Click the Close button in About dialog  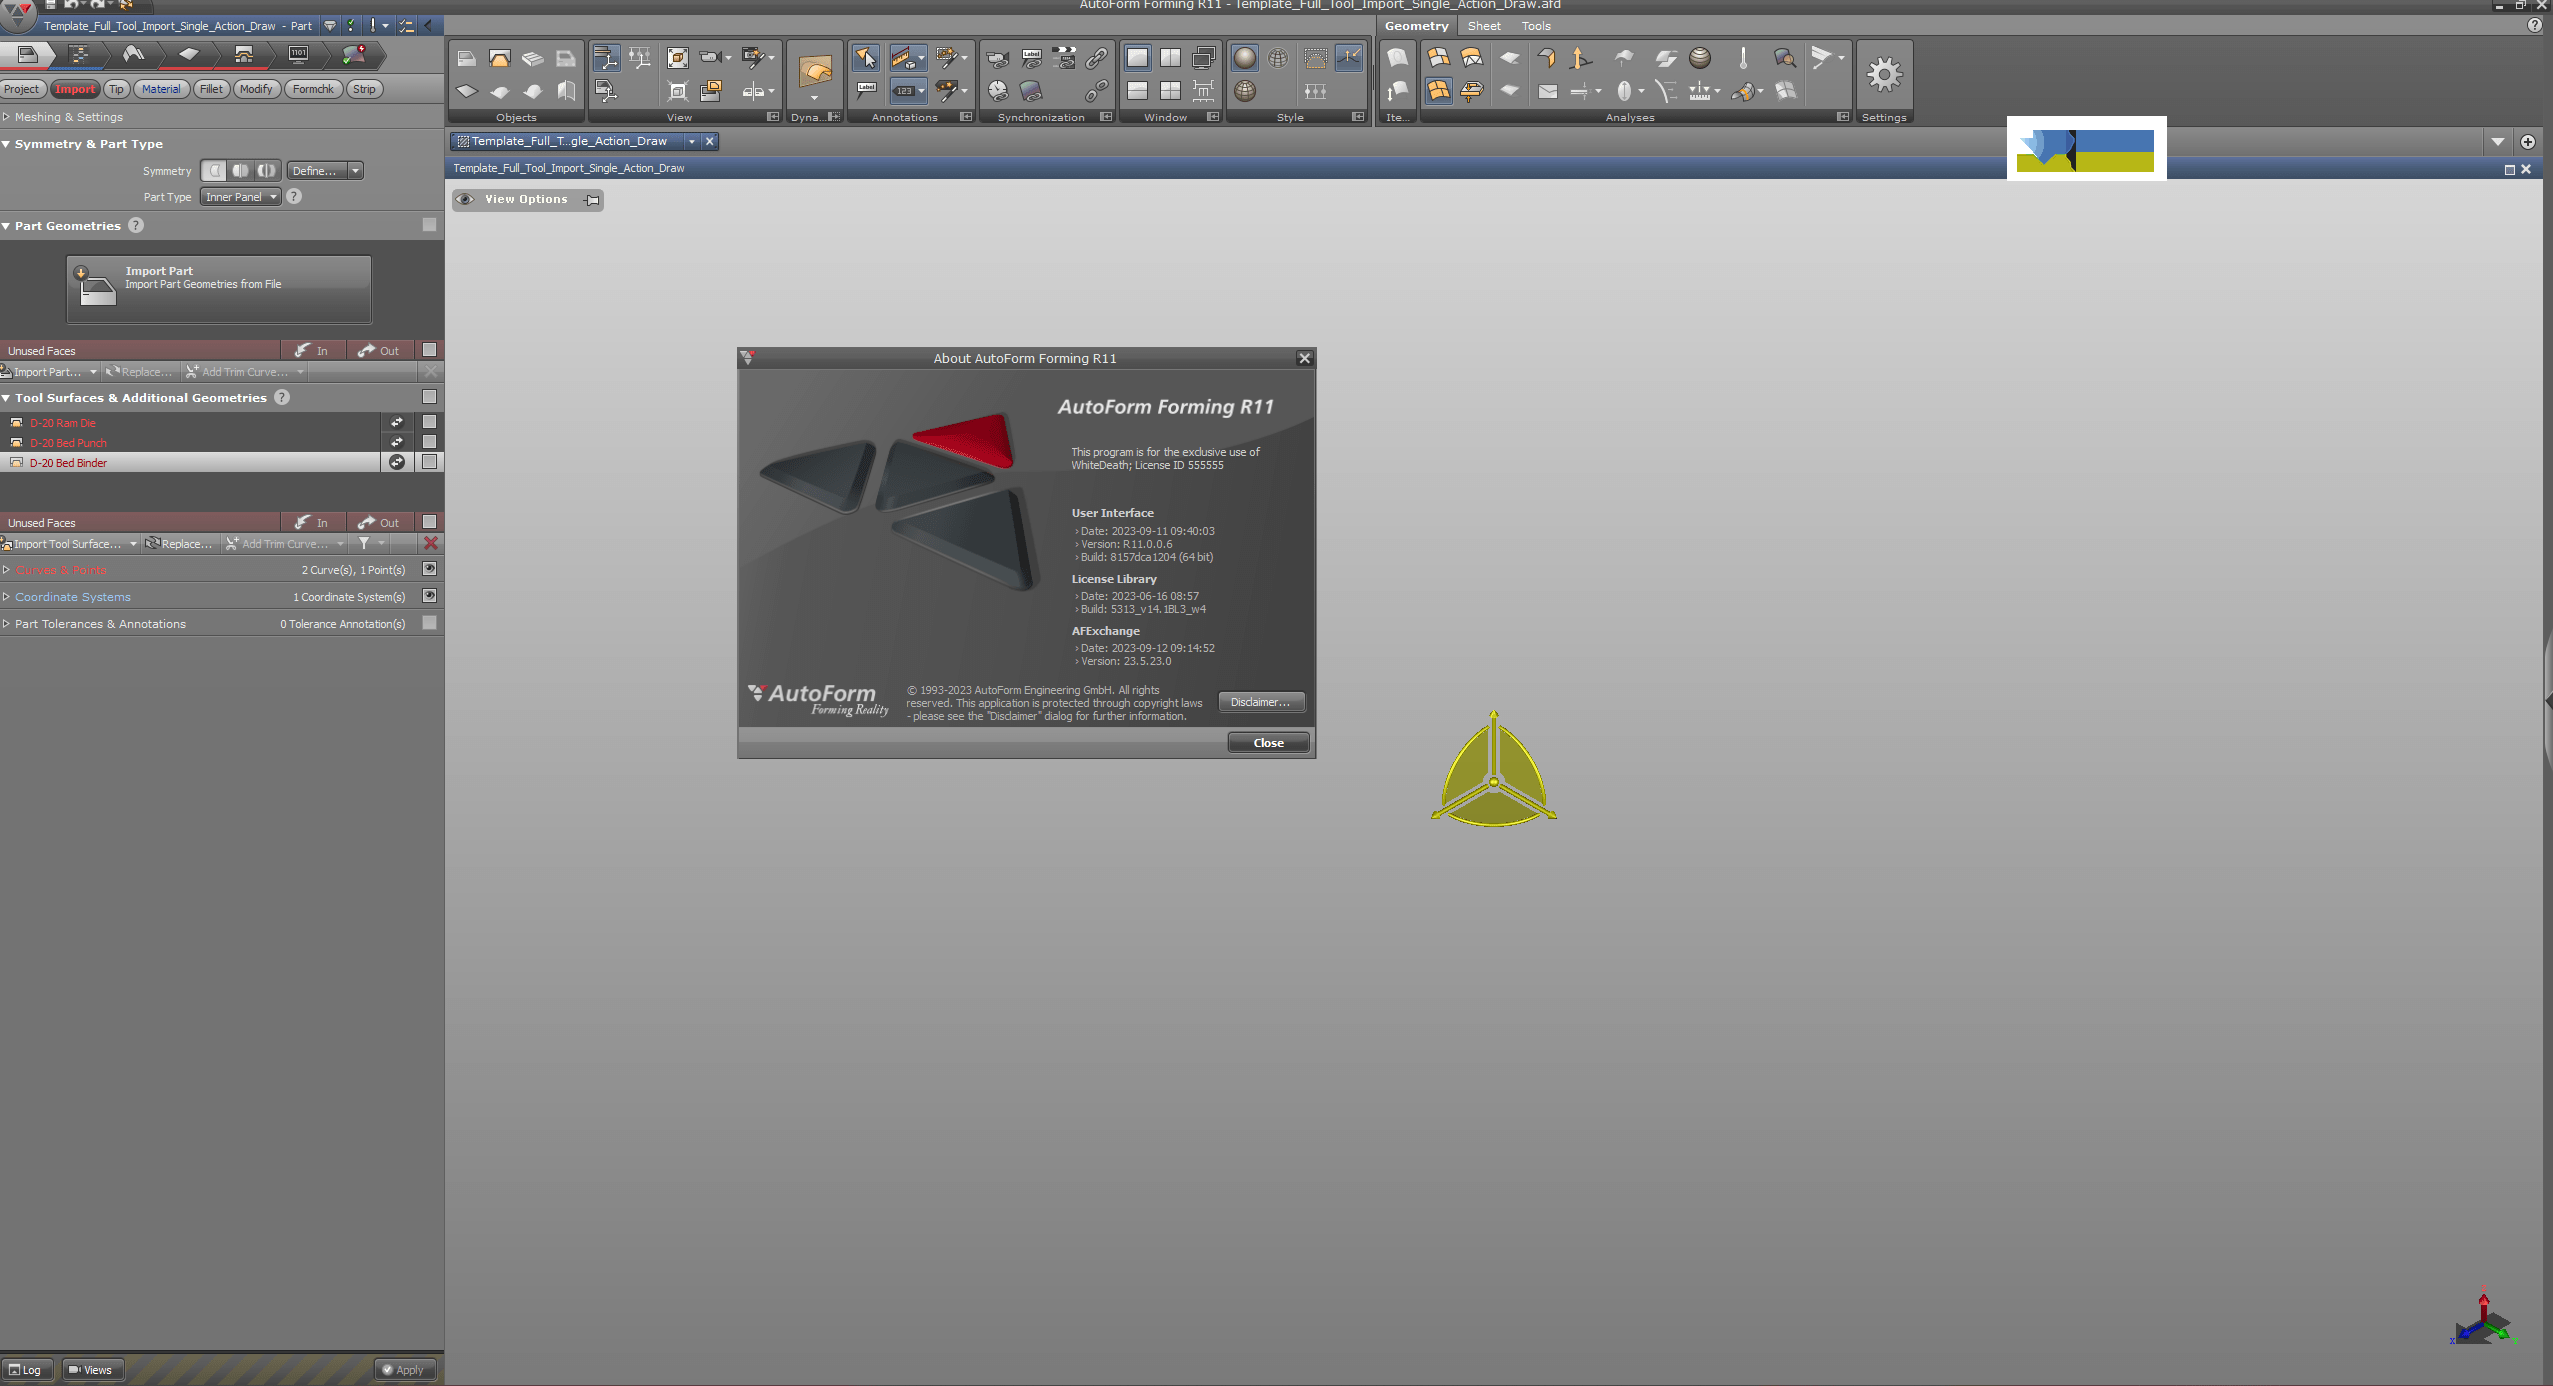pos(1268,742)
